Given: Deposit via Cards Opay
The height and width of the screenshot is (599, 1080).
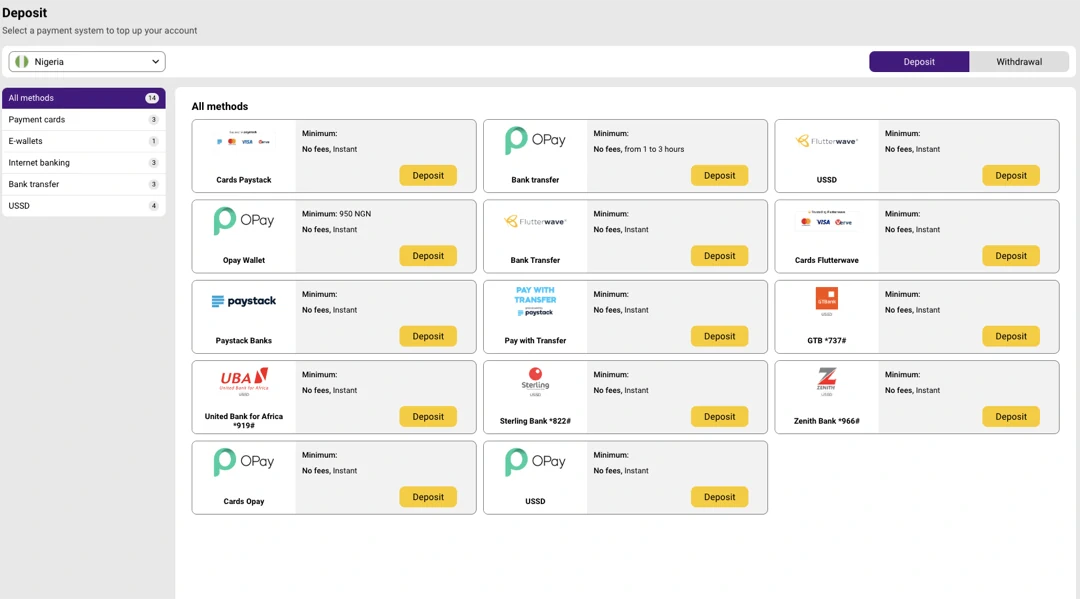Looking at the screenshot, I should pyautogui.click(x=428, y=496).
